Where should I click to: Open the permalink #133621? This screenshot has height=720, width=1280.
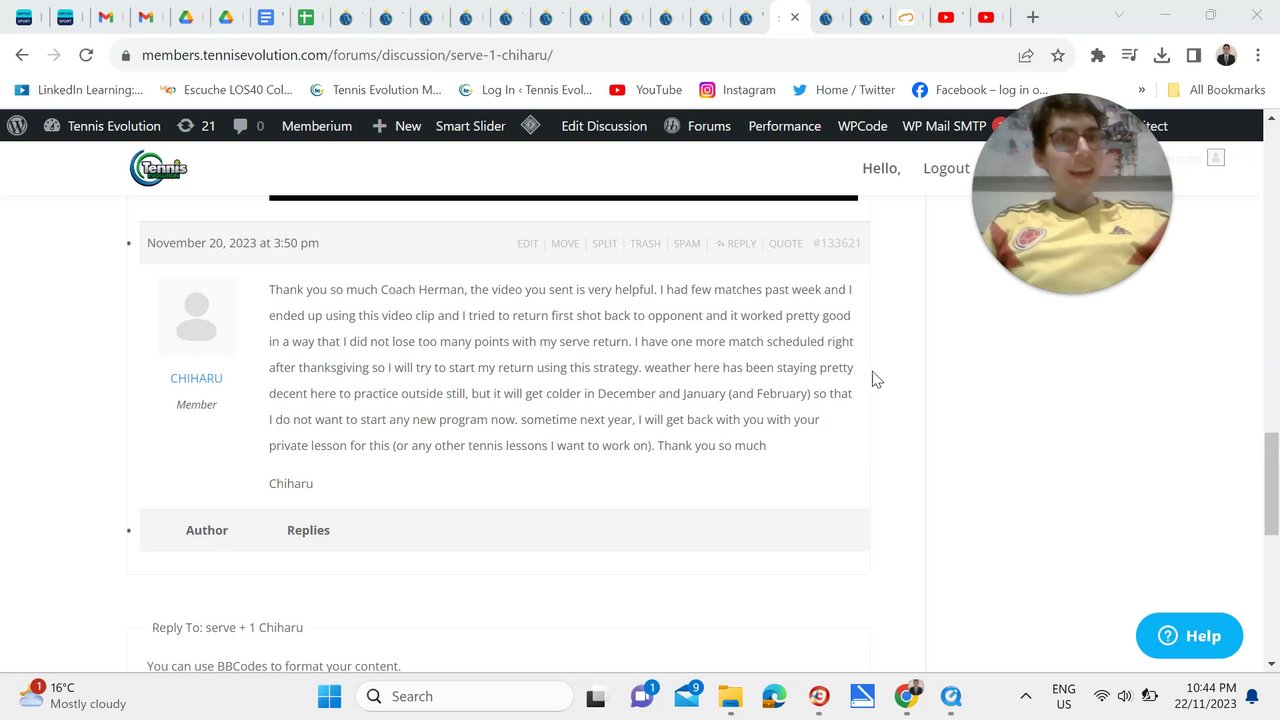(x=837, y=243)
